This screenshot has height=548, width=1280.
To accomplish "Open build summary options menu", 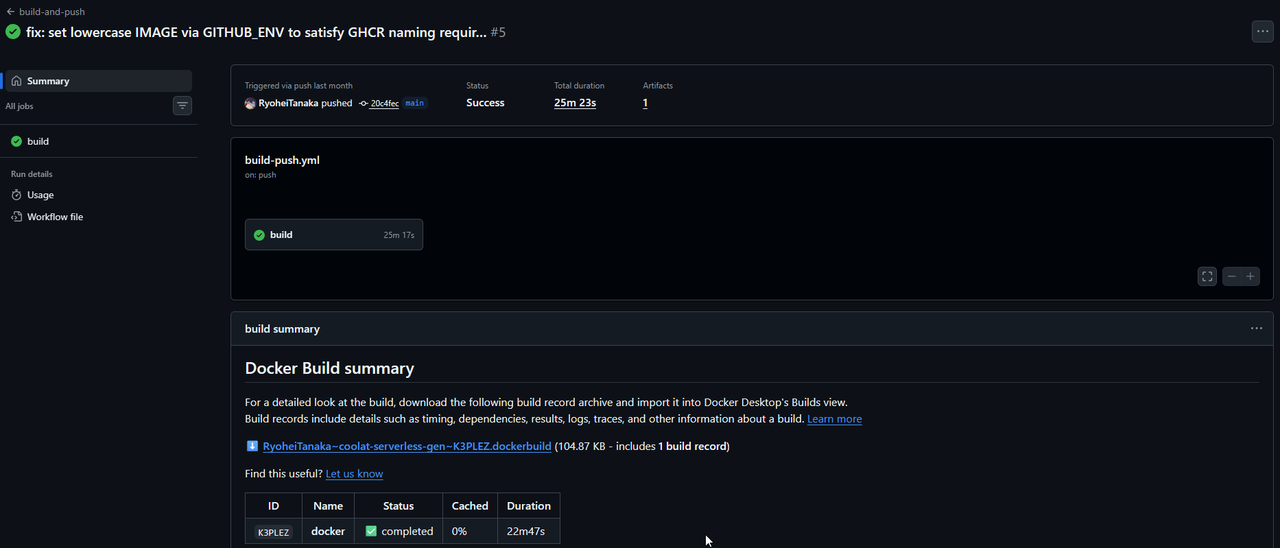I will tap(1256, 328).
